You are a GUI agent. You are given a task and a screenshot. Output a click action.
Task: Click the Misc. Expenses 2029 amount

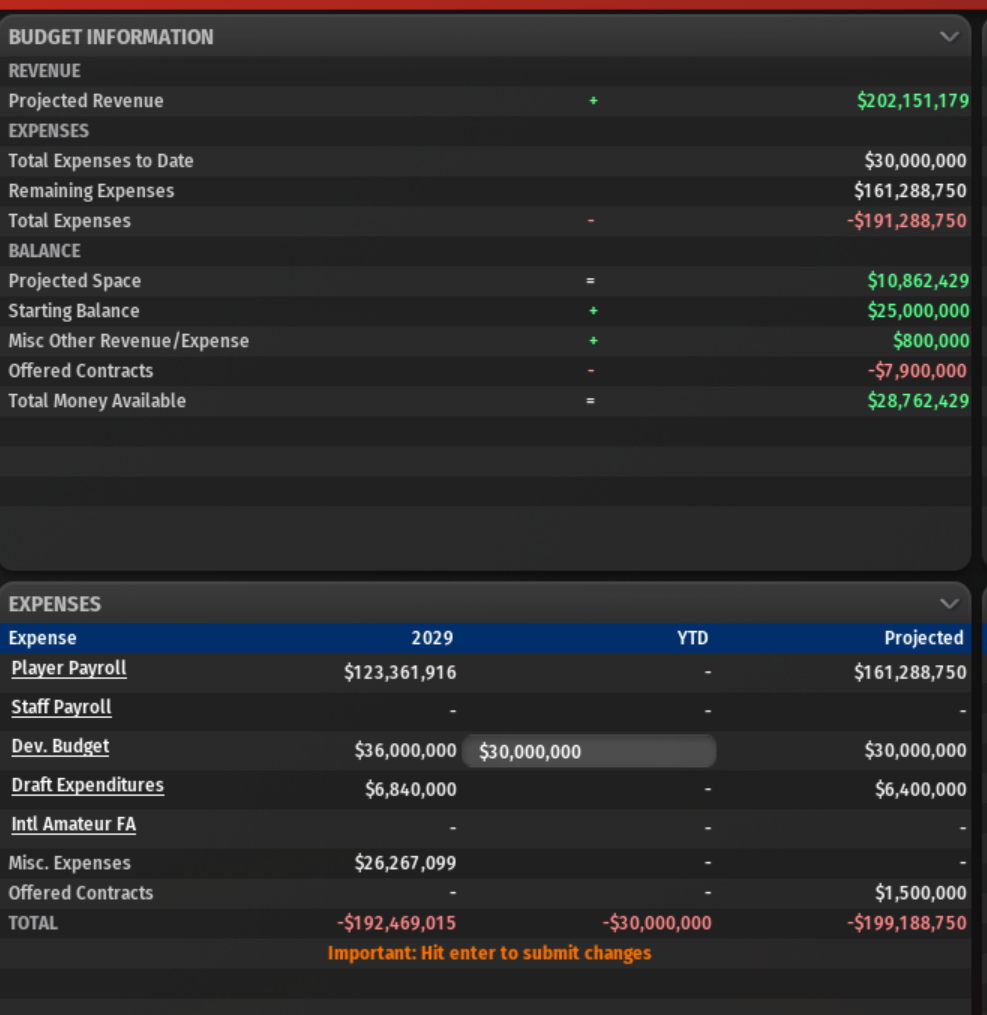(x=405, y=863)
